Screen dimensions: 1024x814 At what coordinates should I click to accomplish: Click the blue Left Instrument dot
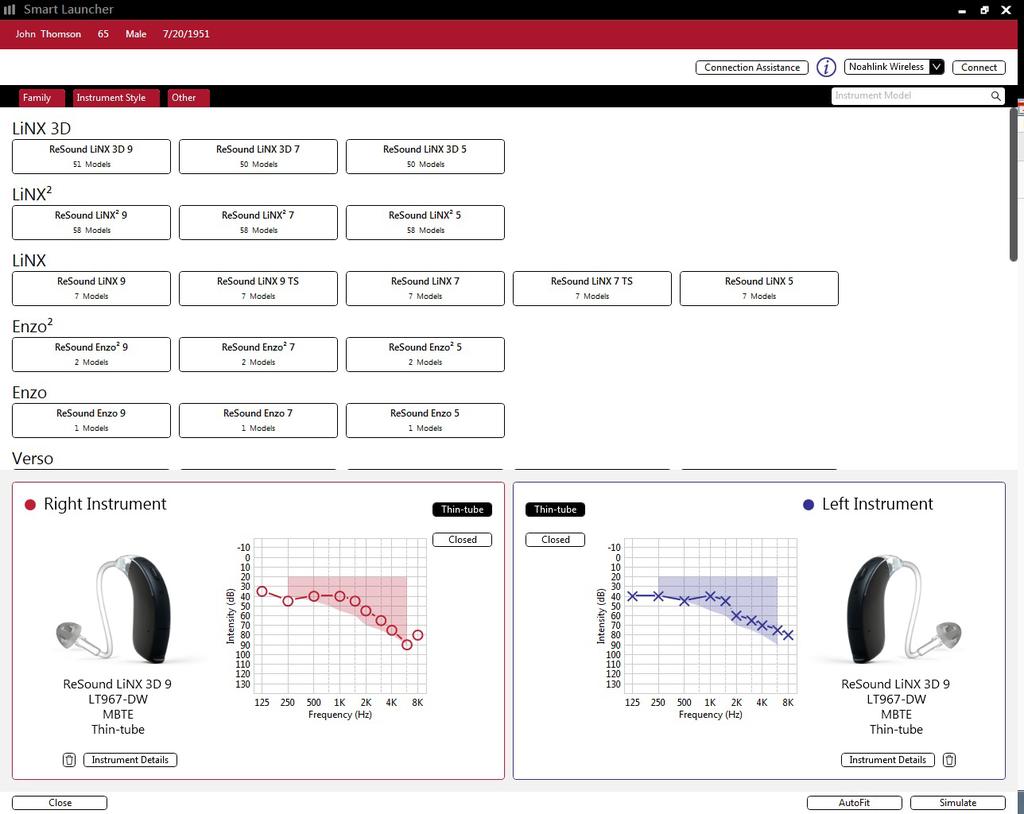[808, 504]
